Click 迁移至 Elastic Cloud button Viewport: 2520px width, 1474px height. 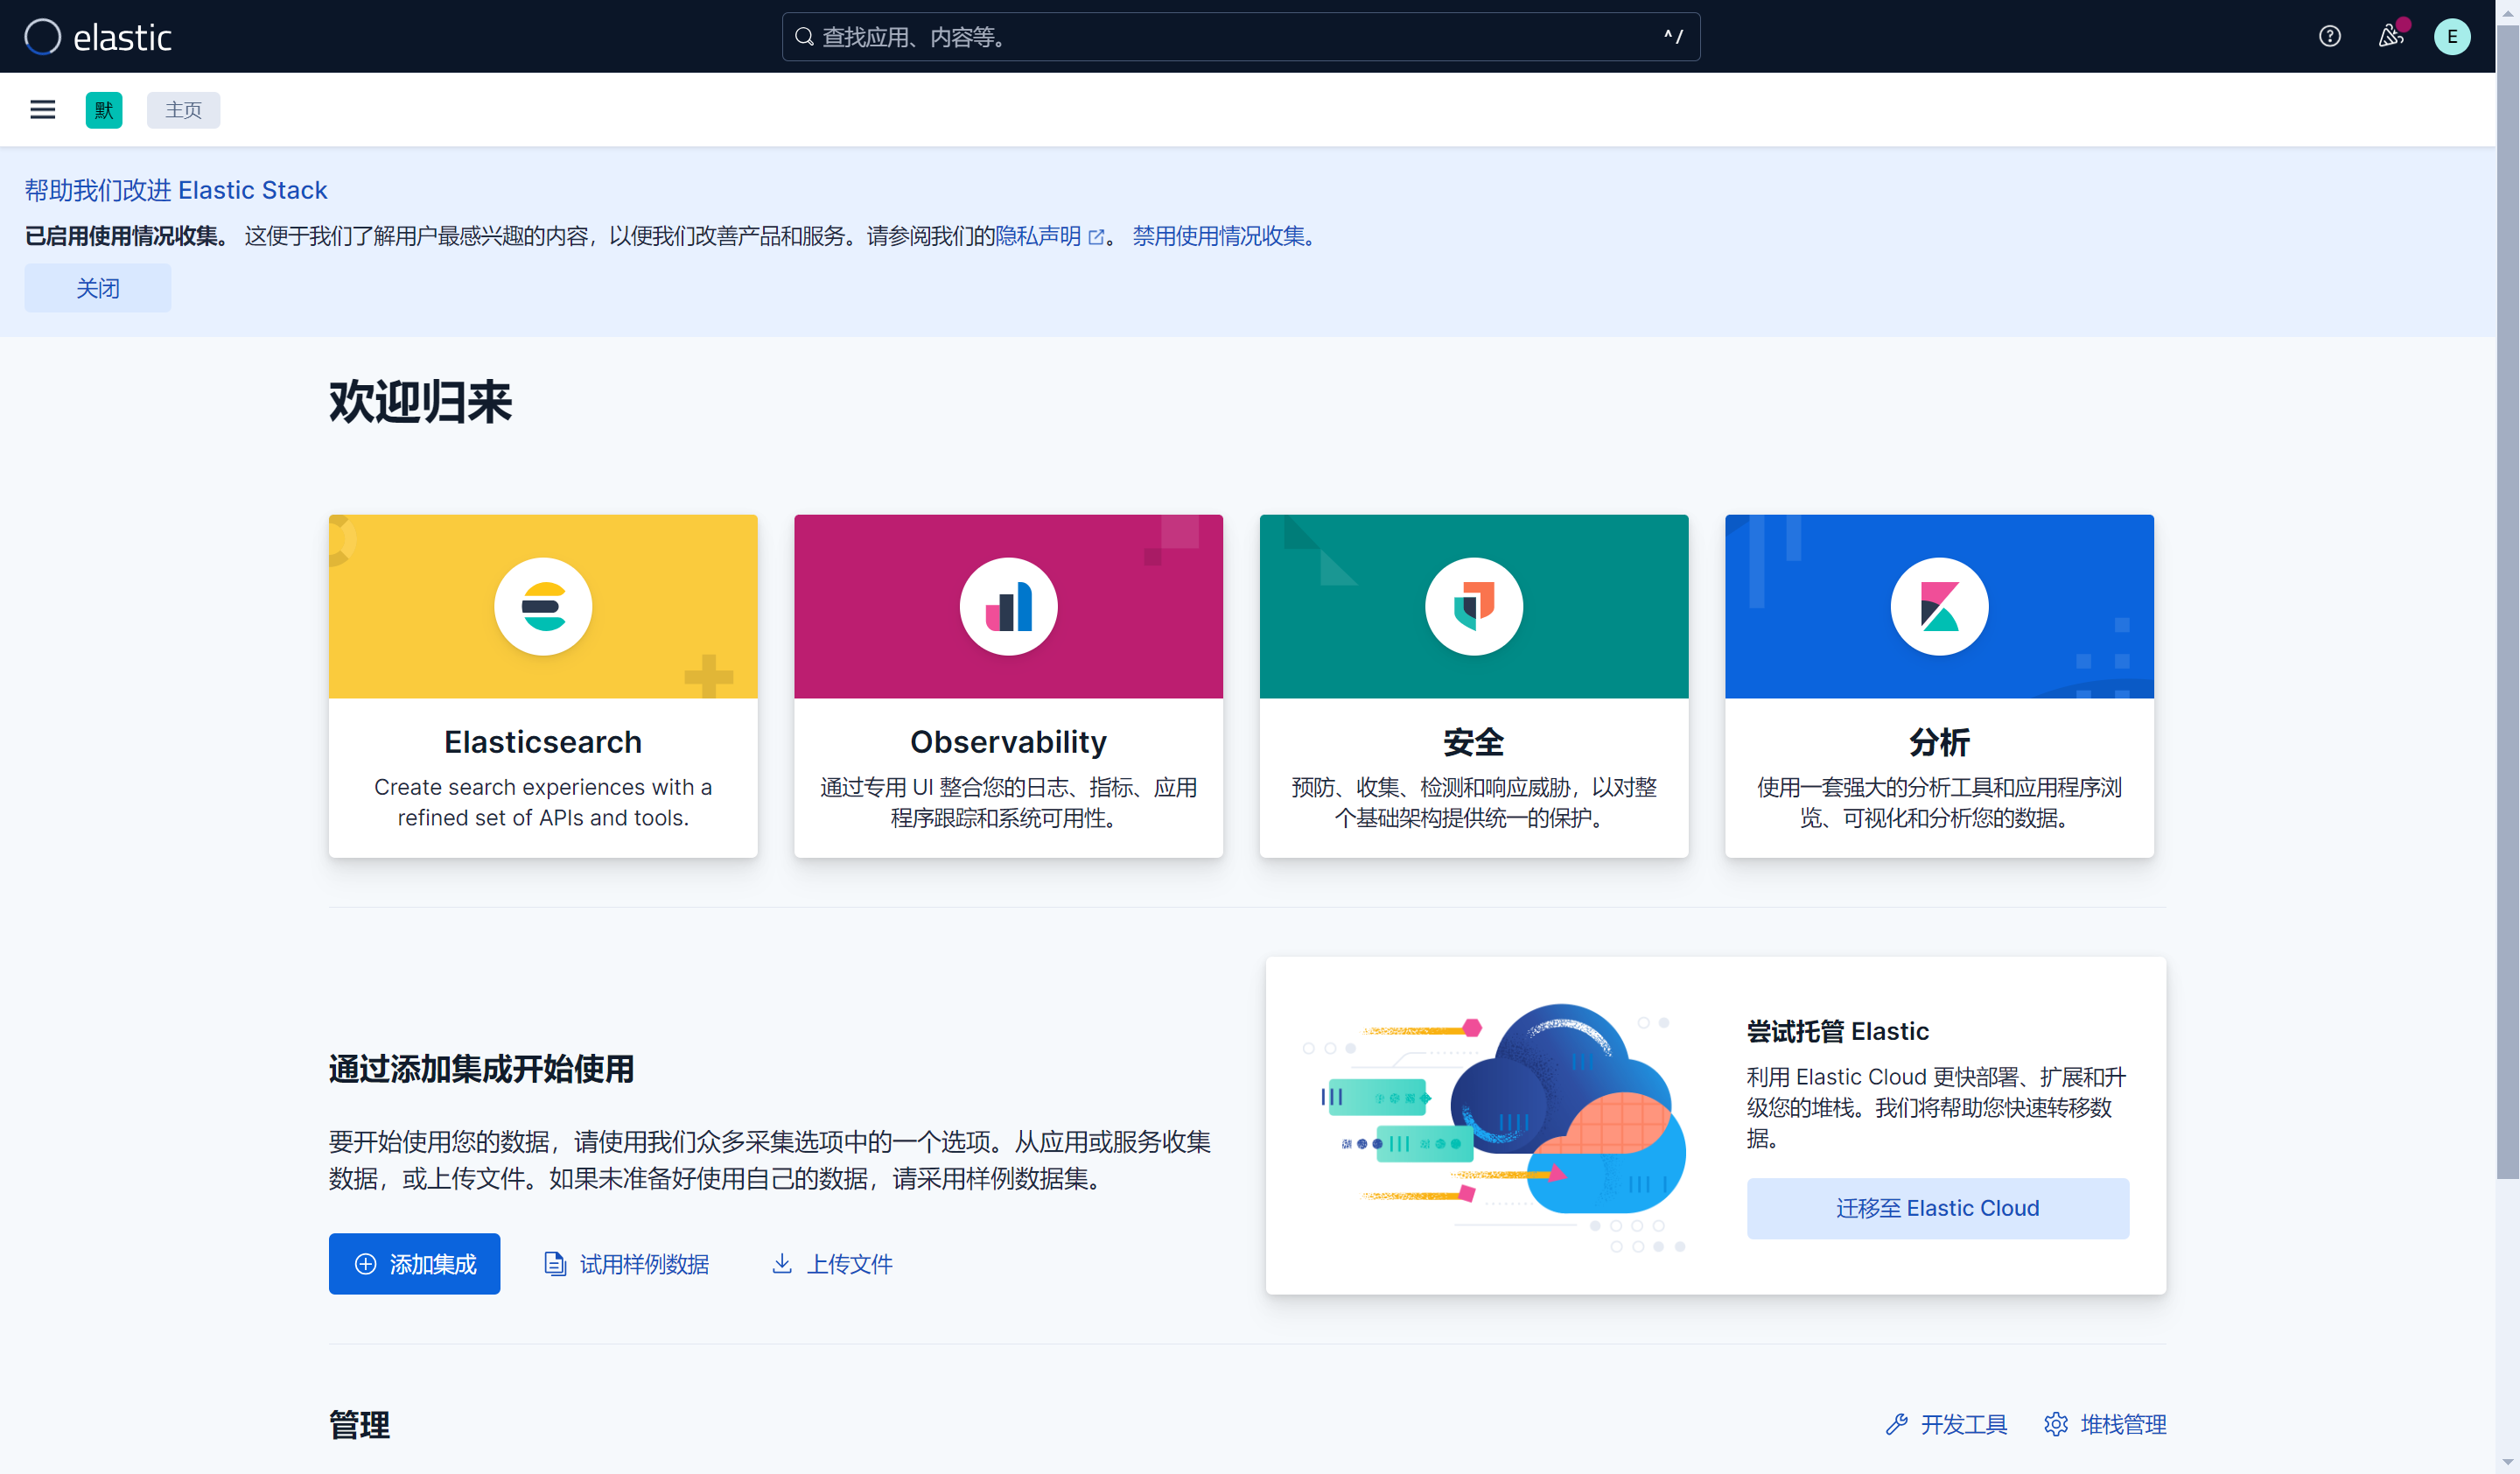point(1937,1208)
